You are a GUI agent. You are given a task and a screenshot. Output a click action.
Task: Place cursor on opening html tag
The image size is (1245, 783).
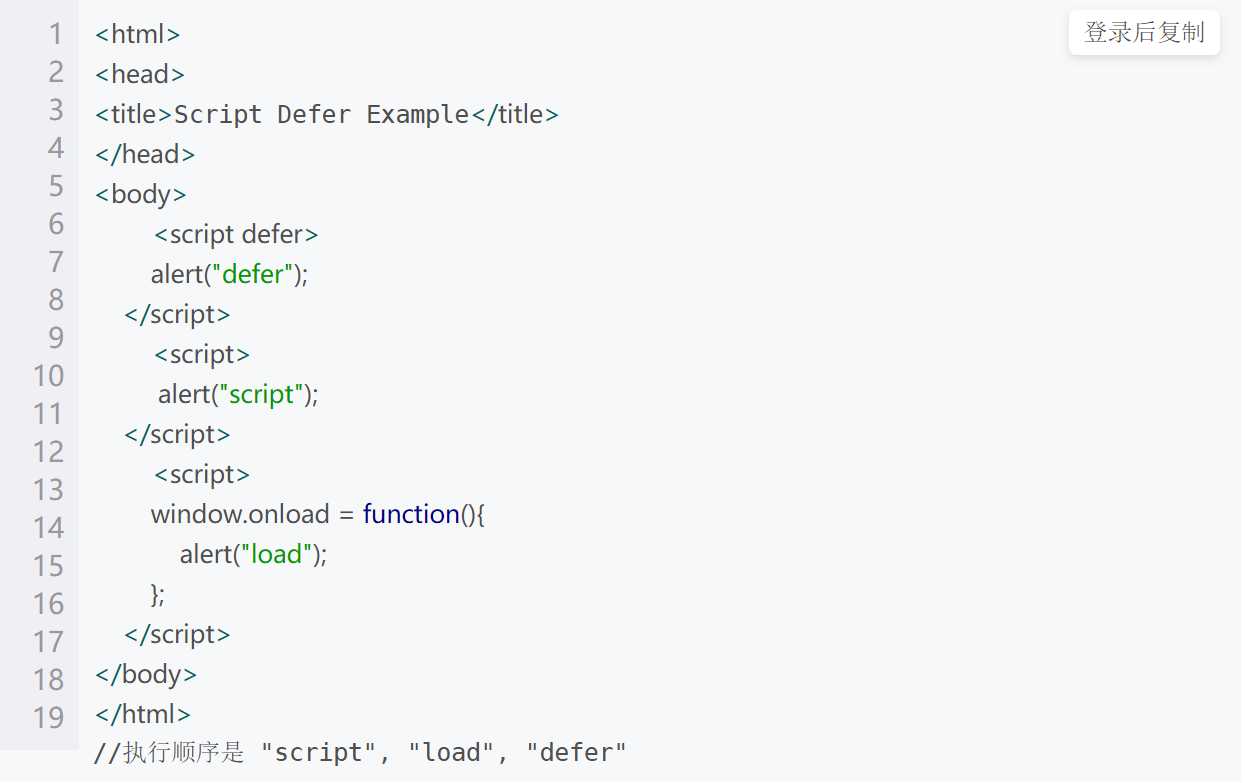137,34
